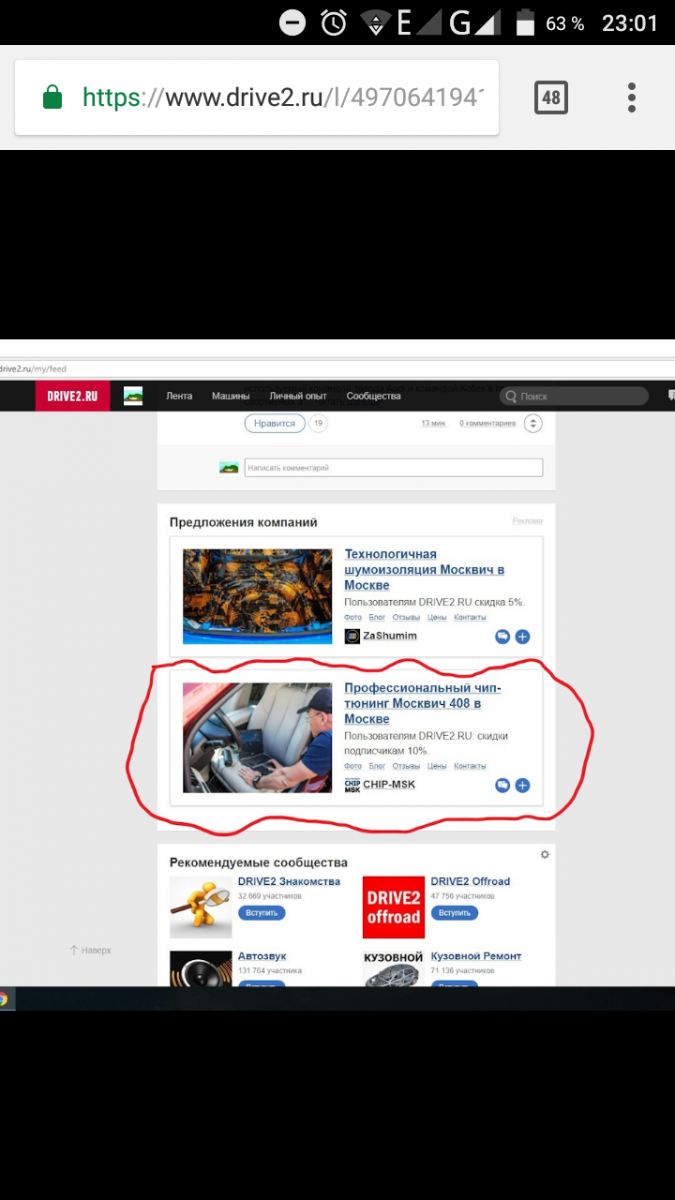Expand the up-down arrow button on the post
Viewport: 675px width, 1200px height.
click(534, 423)
